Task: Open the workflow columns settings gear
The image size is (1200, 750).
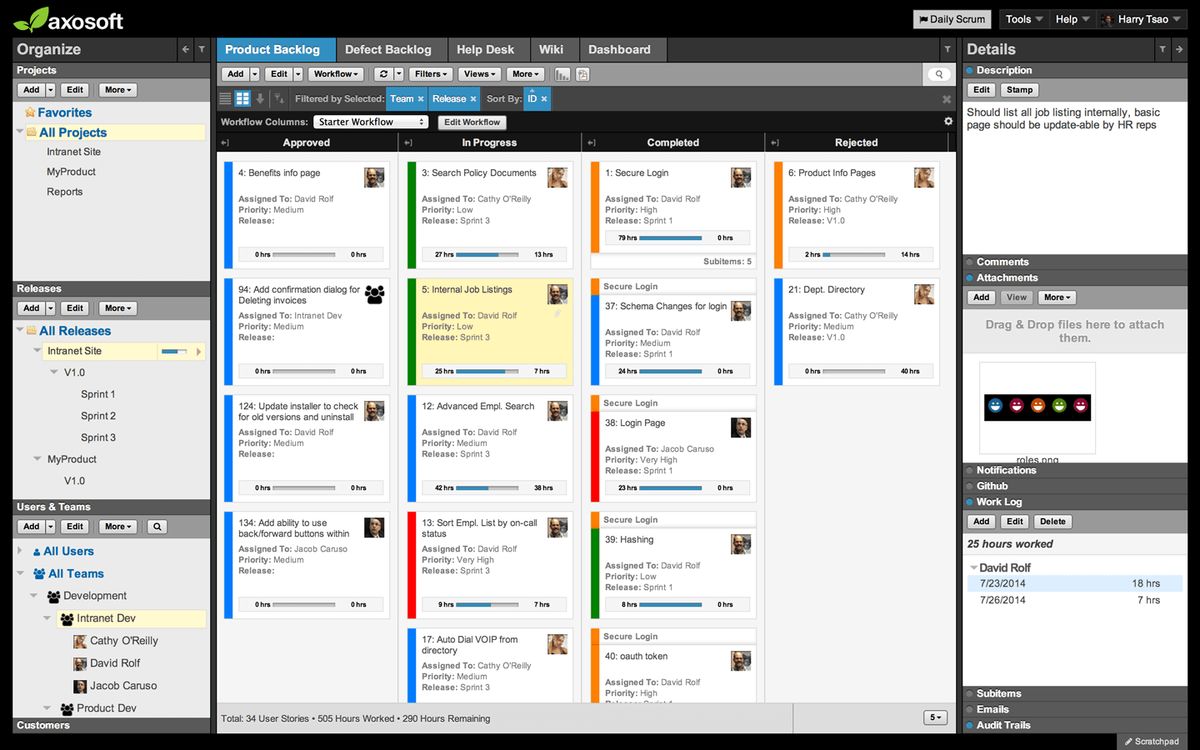Action: 947,120
